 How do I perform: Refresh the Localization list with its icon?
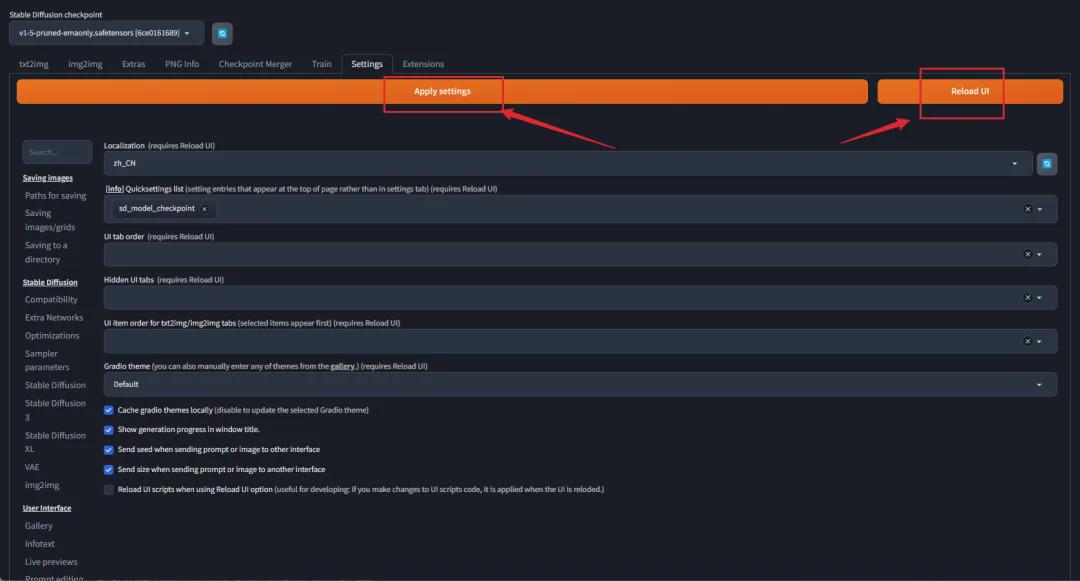pos(1046,164)
